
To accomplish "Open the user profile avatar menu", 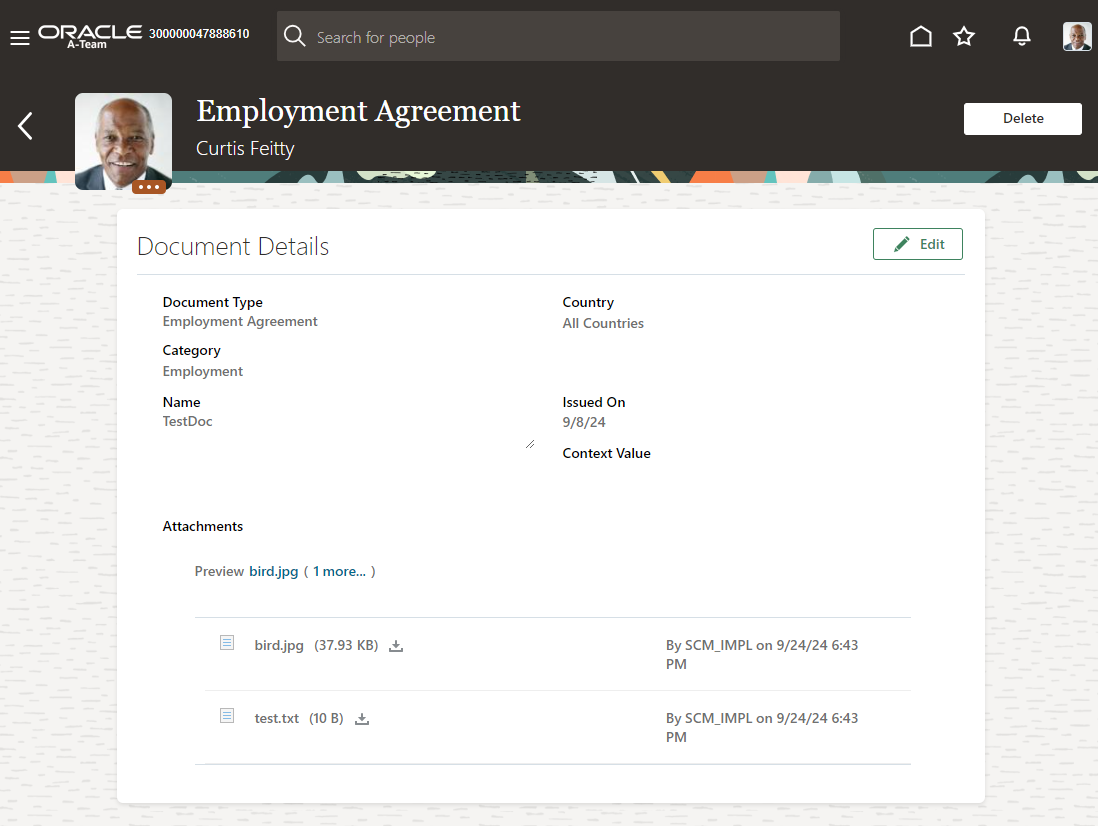I will [x=1076, y=37].
